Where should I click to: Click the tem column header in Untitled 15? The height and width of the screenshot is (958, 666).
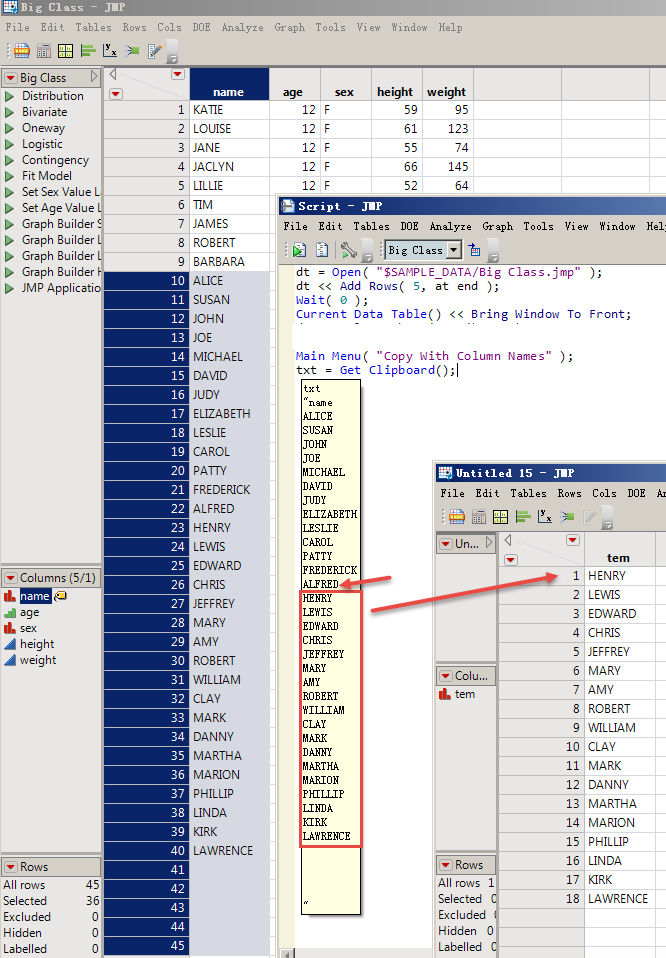click(x=619, y=557)
